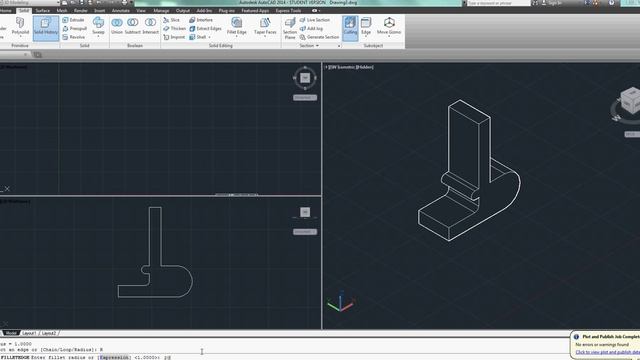Toggle Live Section
The width and height of the screenshot is (640, 360).
coord(315,20)
